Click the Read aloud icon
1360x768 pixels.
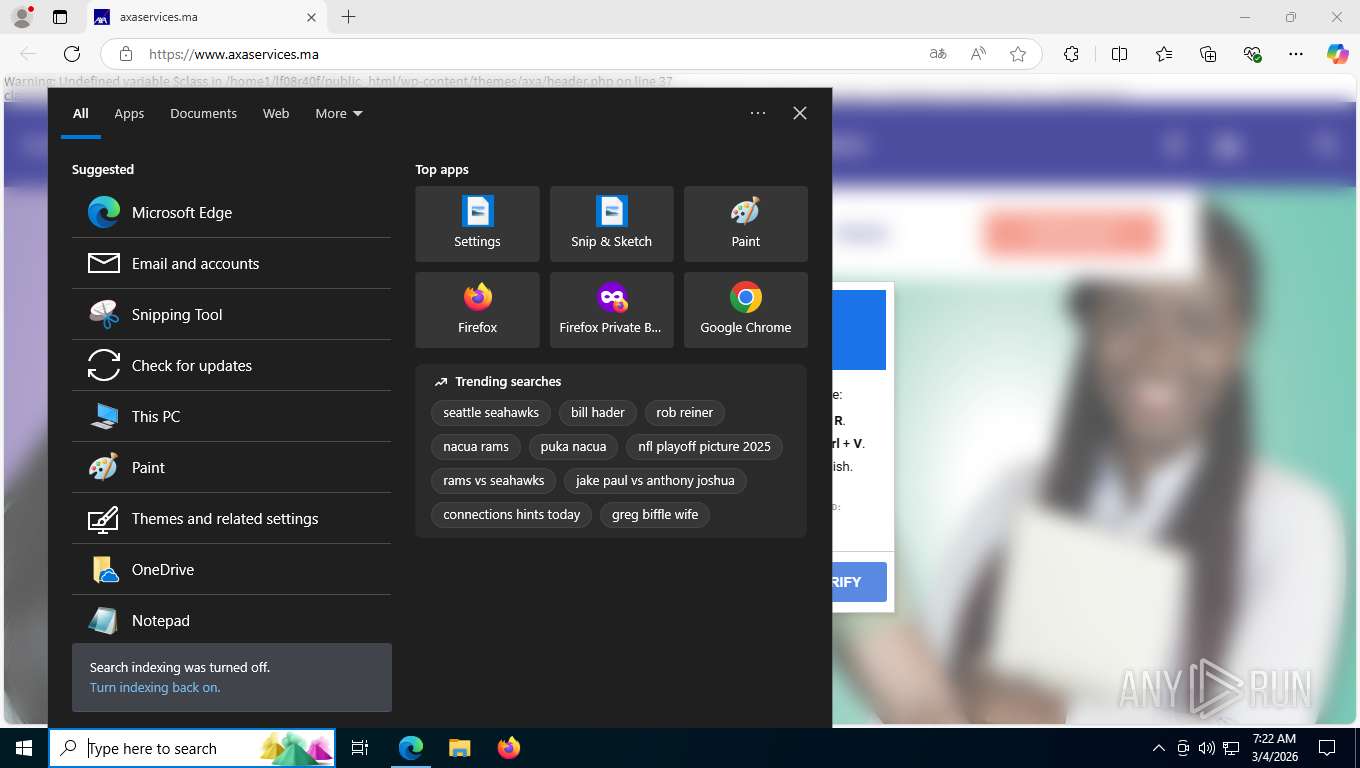(978, 54)
